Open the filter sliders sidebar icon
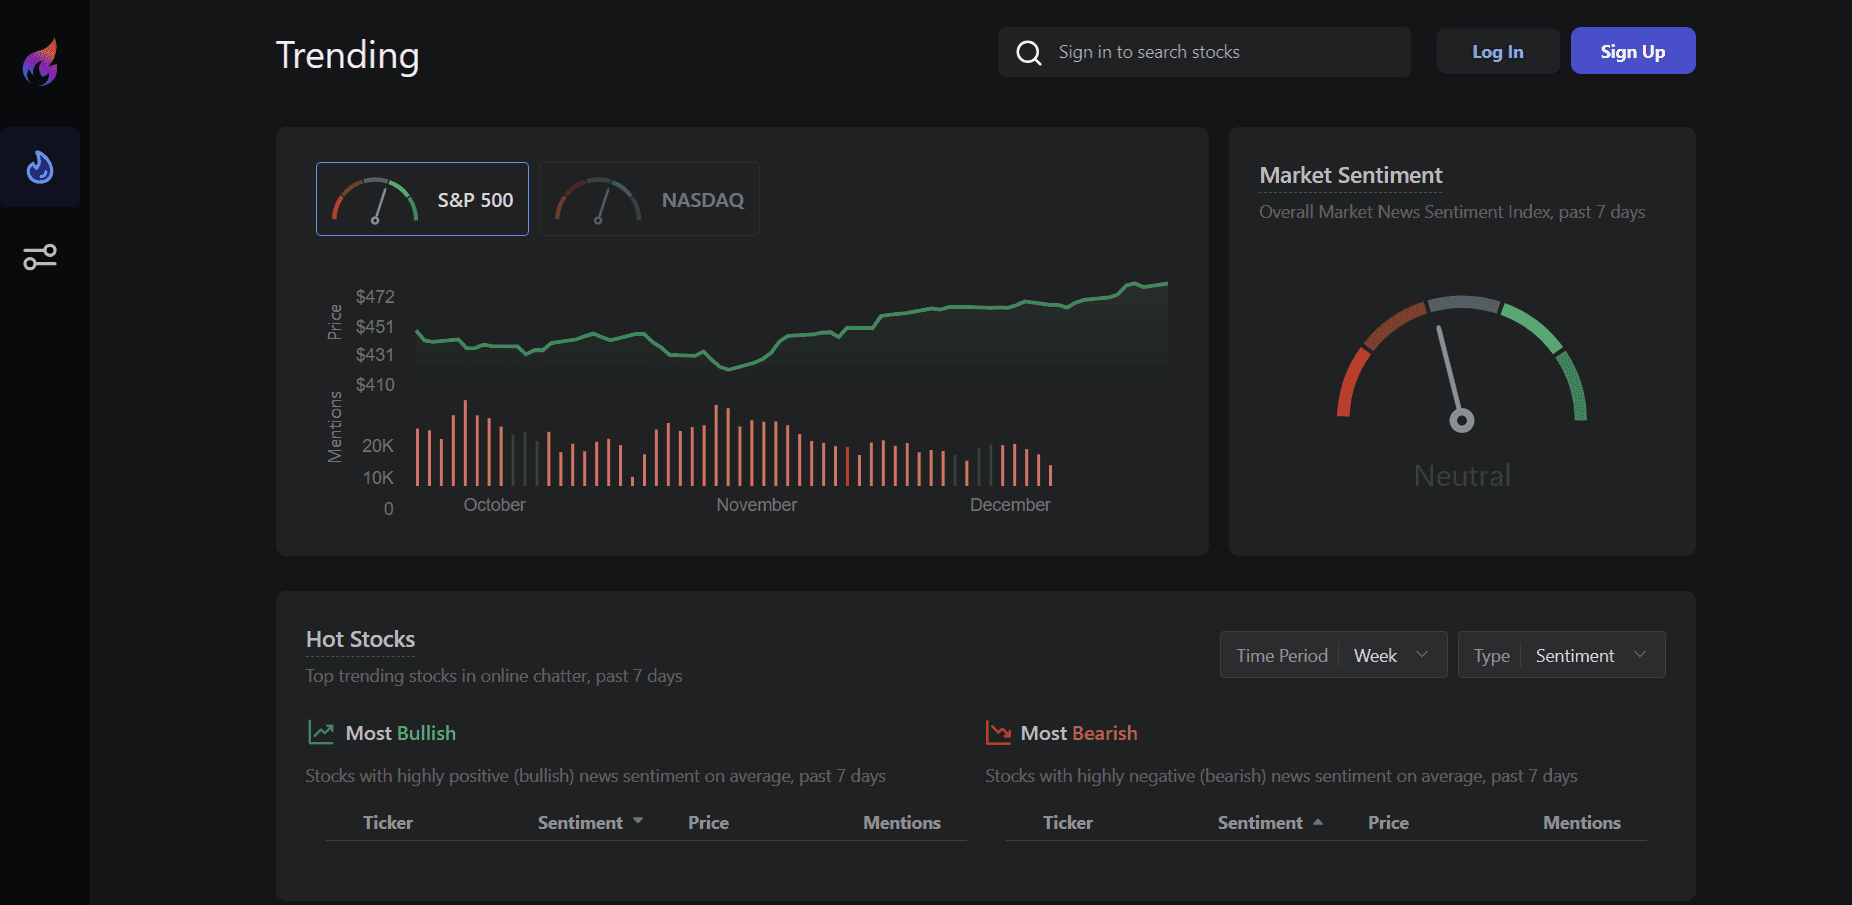This screenshot has width=1852, height=905. 40,257
